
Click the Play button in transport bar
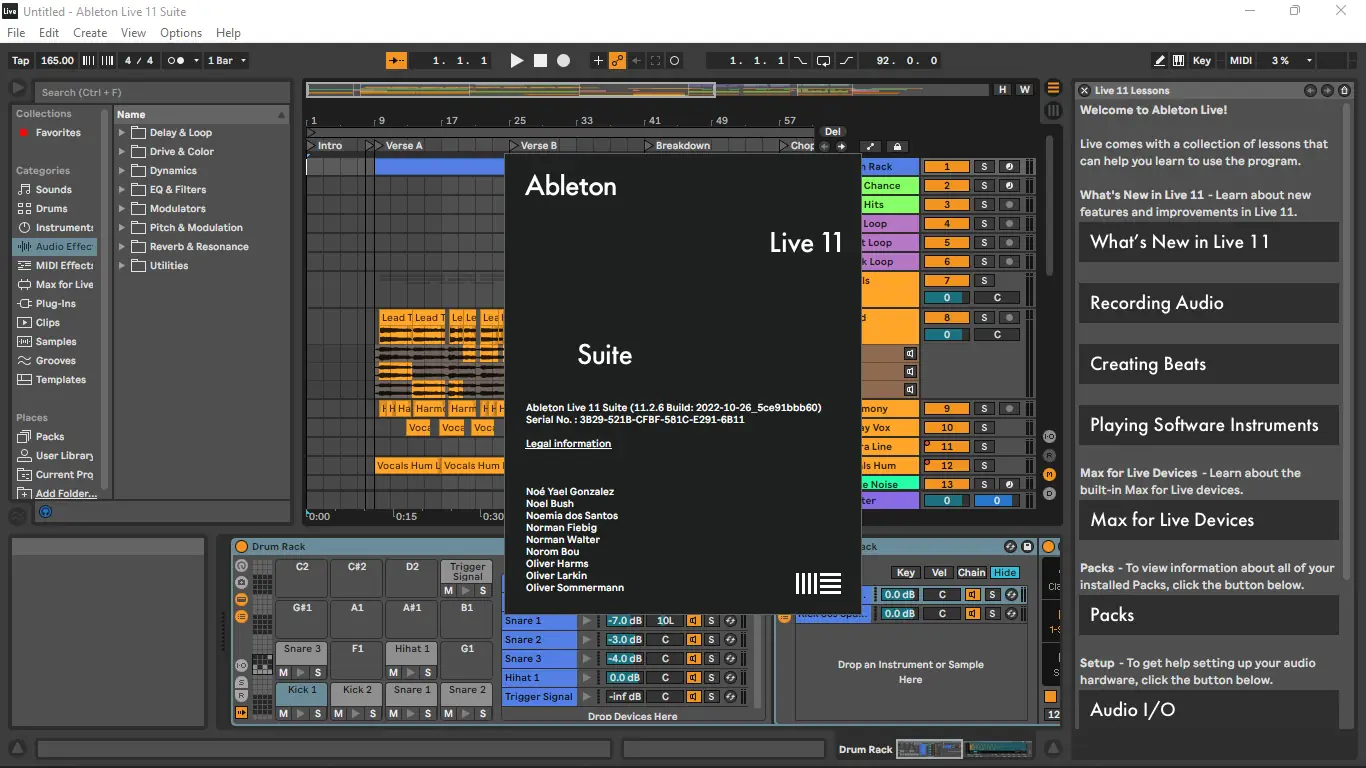coord(516,61)
